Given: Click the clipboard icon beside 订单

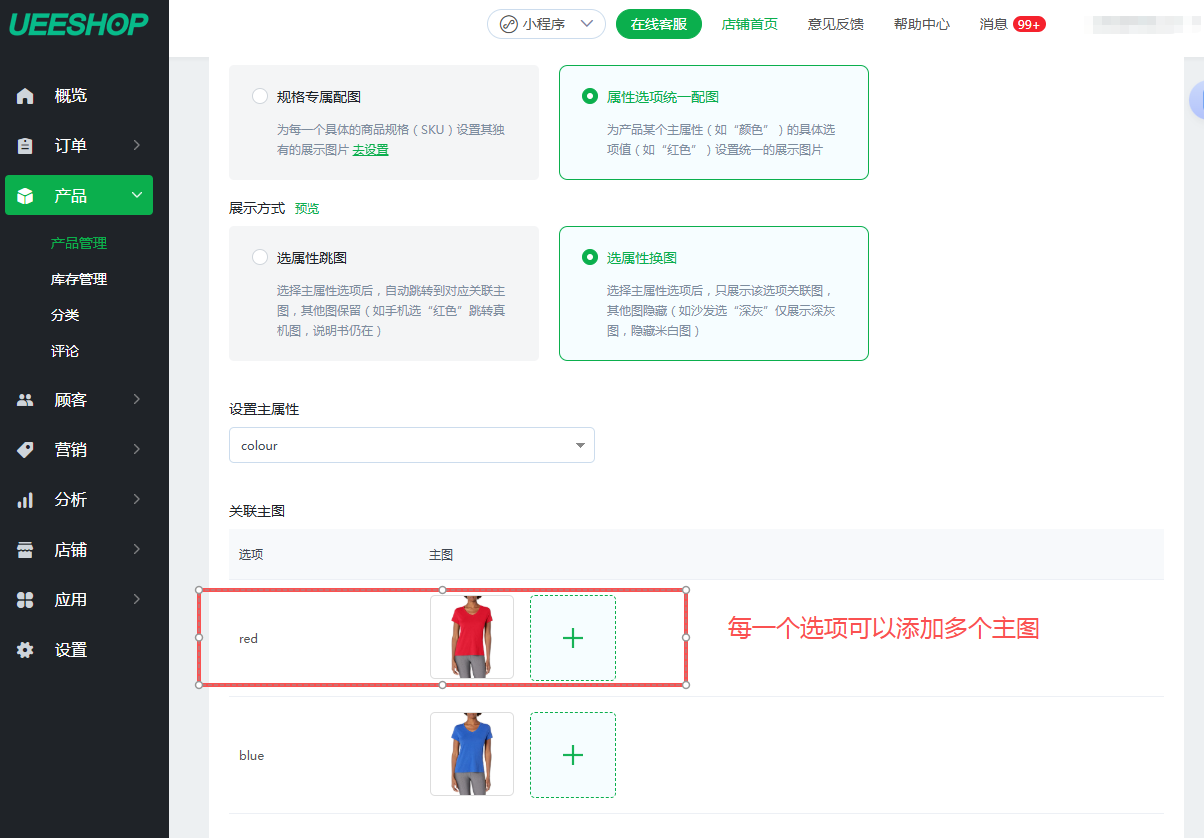Looking at the screenshot, I should click(x=26, y=146).
